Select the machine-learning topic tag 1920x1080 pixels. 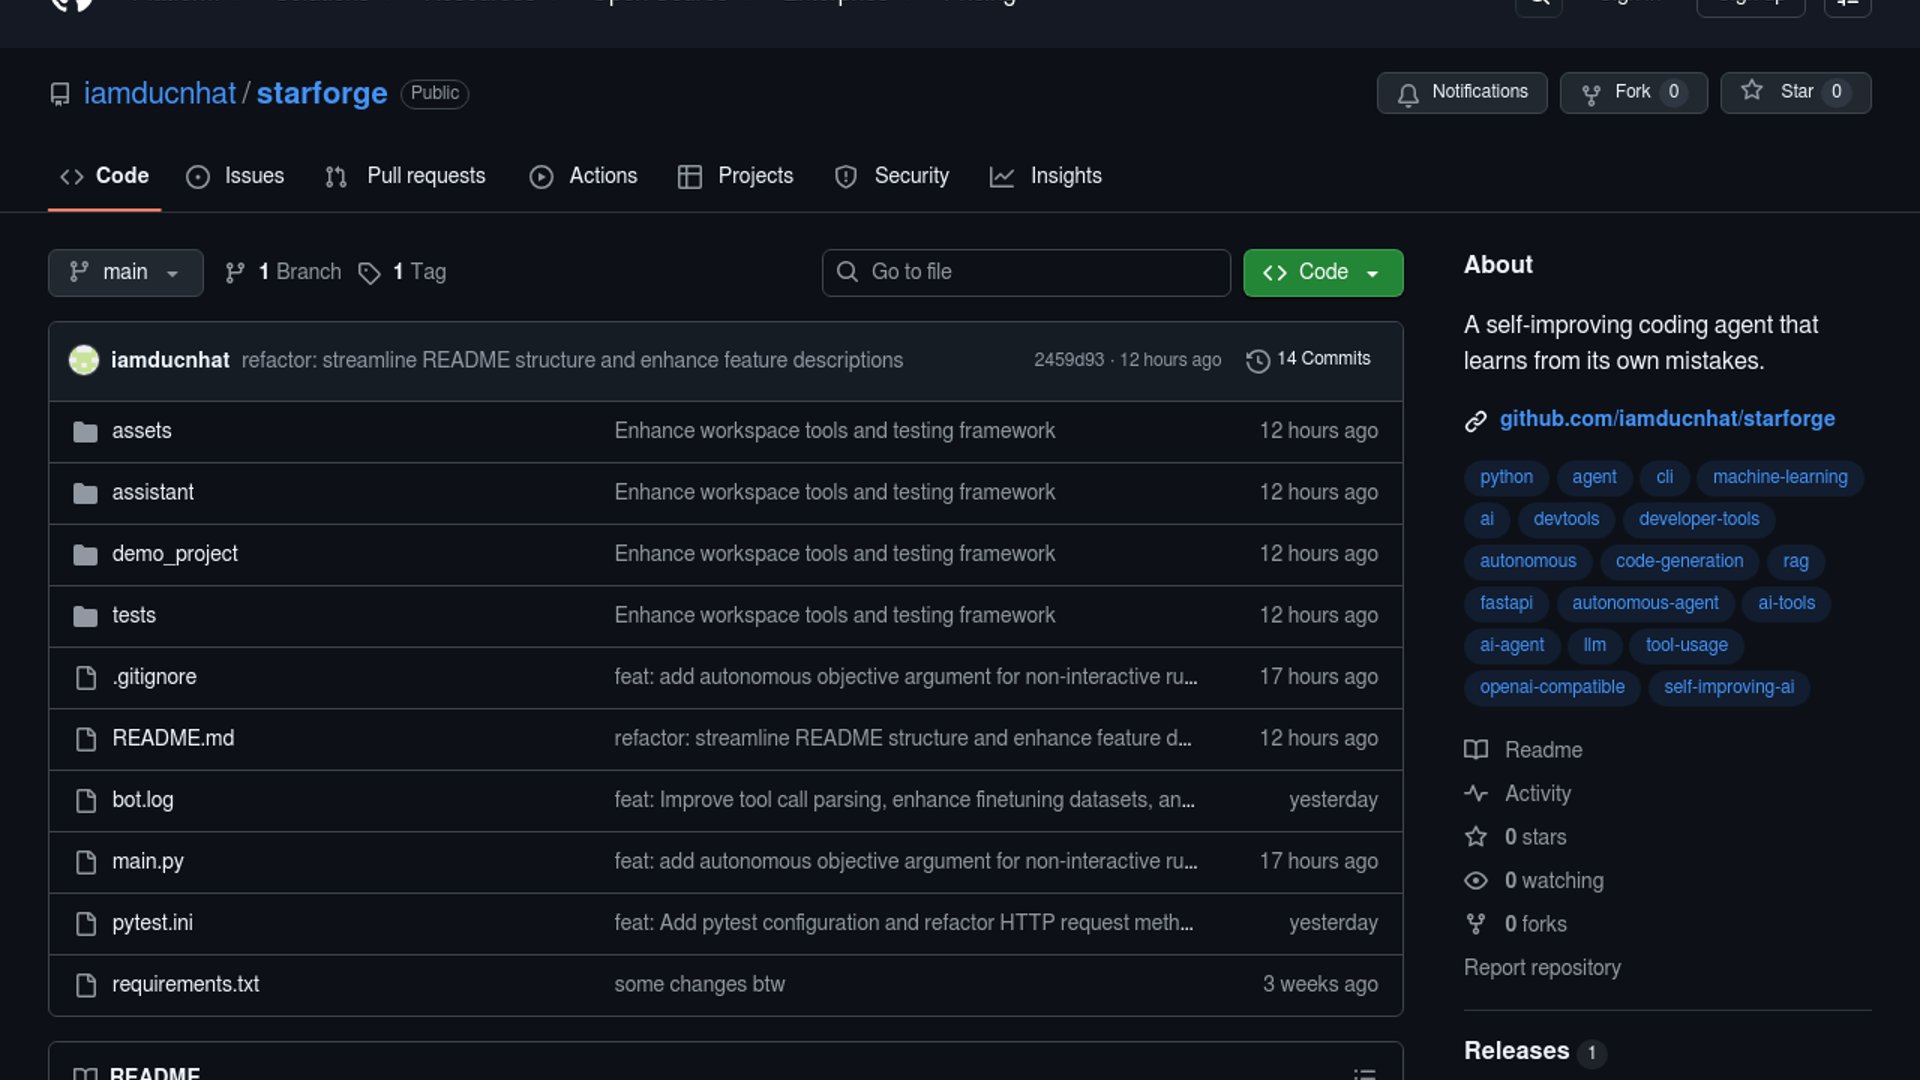[x=1779, y=477]
